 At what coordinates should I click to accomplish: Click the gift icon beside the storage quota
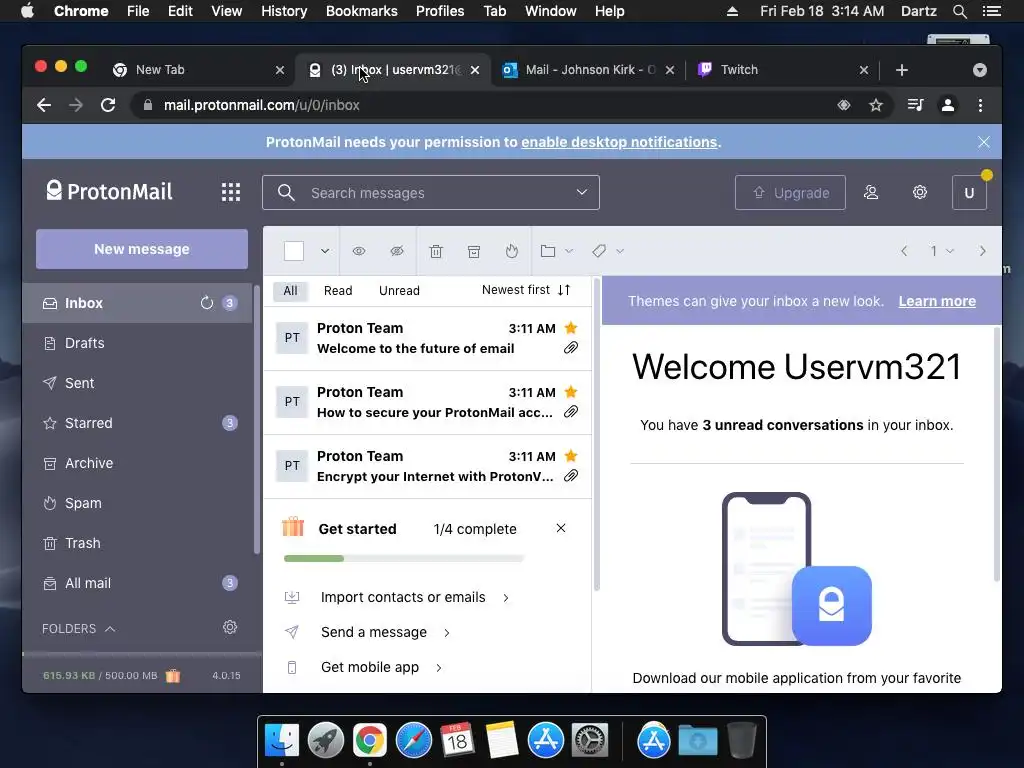click(x=172, y=675)
